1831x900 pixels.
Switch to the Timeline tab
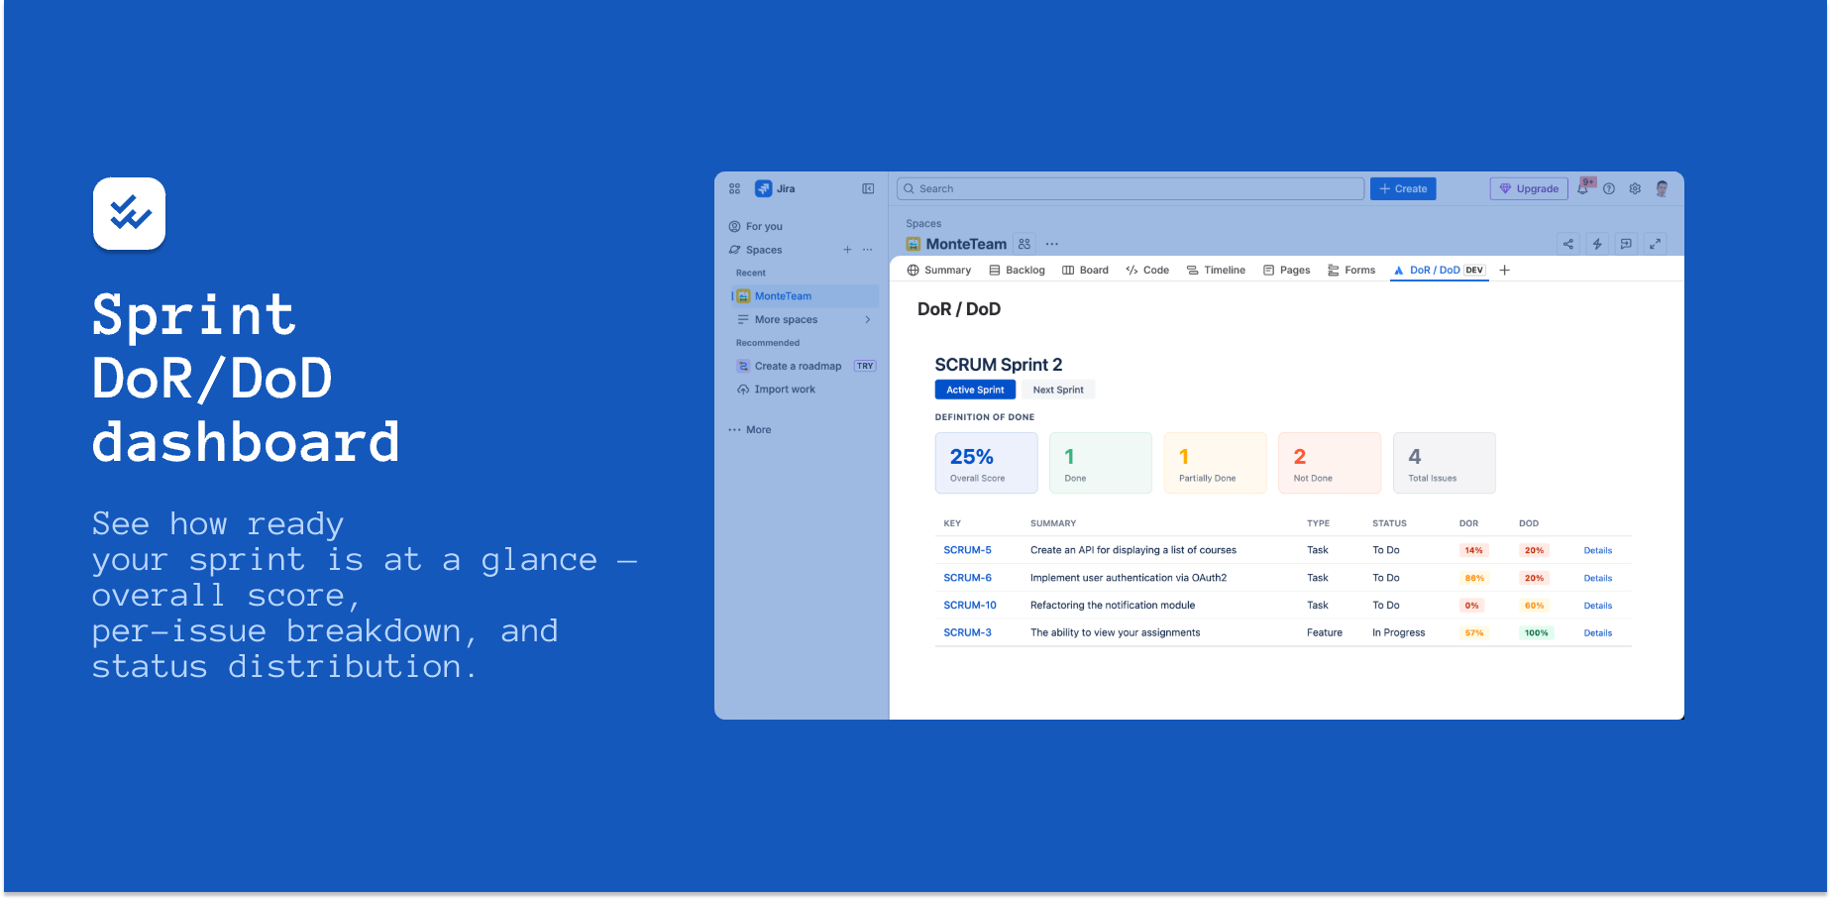pyautogui.click(x=1216, y=270)
